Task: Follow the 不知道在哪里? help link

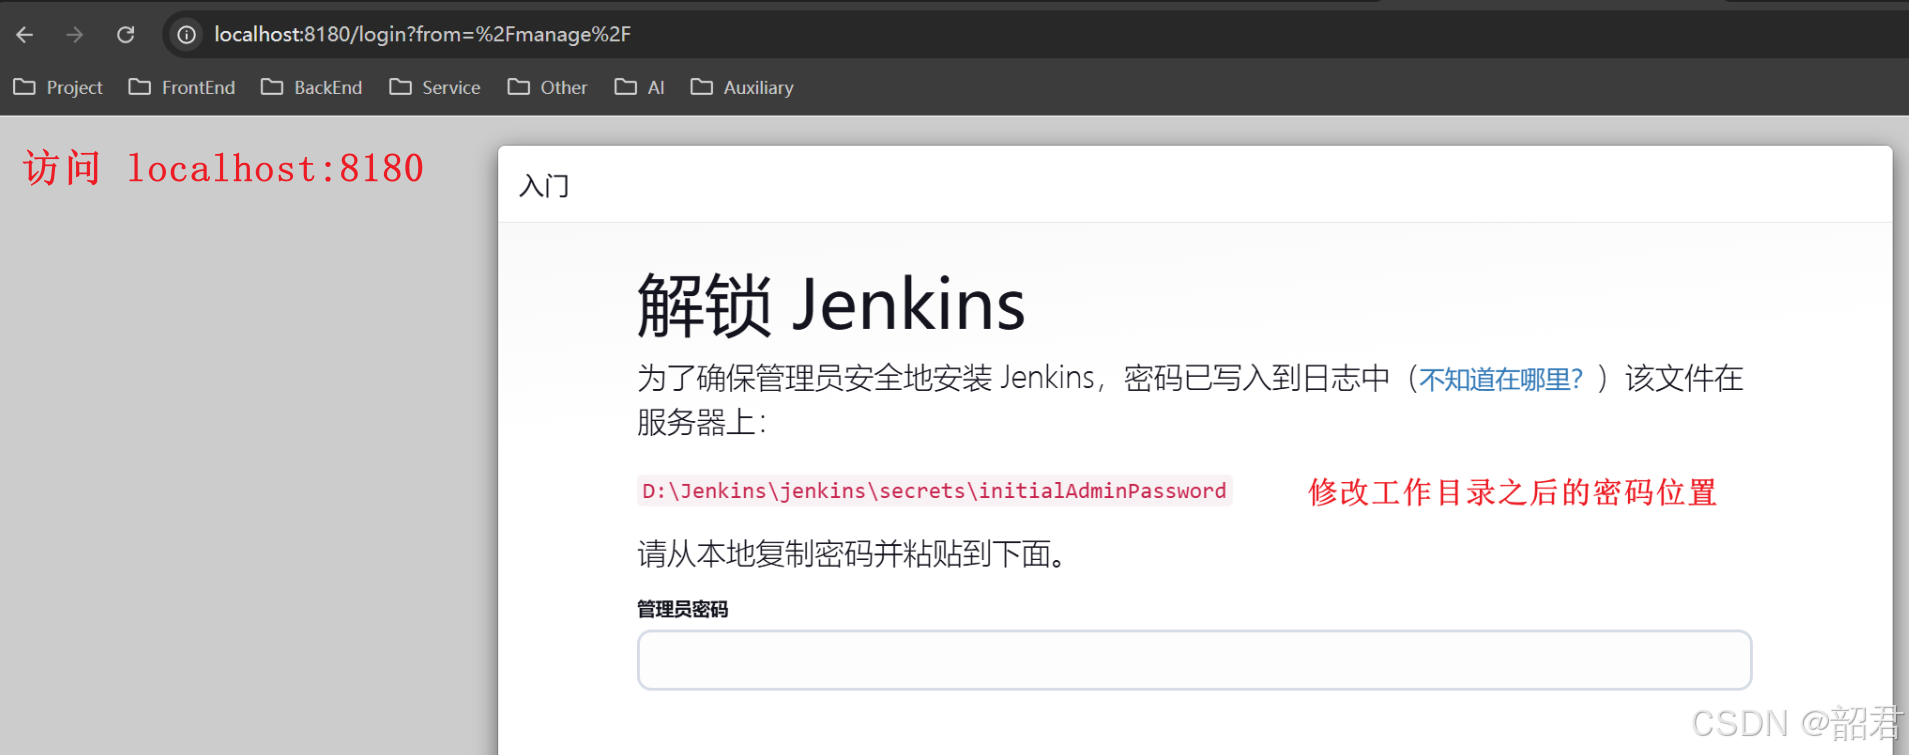Action: tap(1501, 379)
